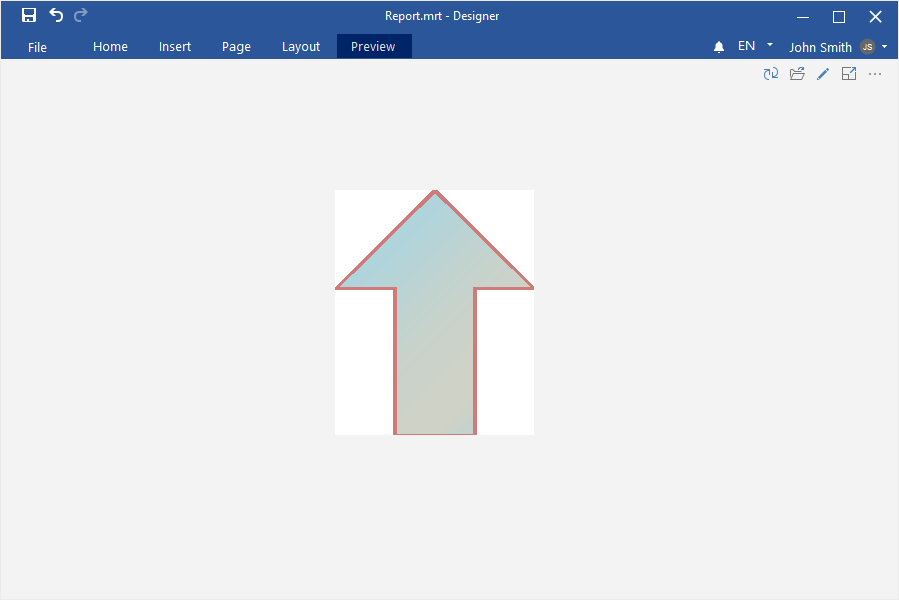
Task: Click the Save icon in title bar
Action: [29, 15]
